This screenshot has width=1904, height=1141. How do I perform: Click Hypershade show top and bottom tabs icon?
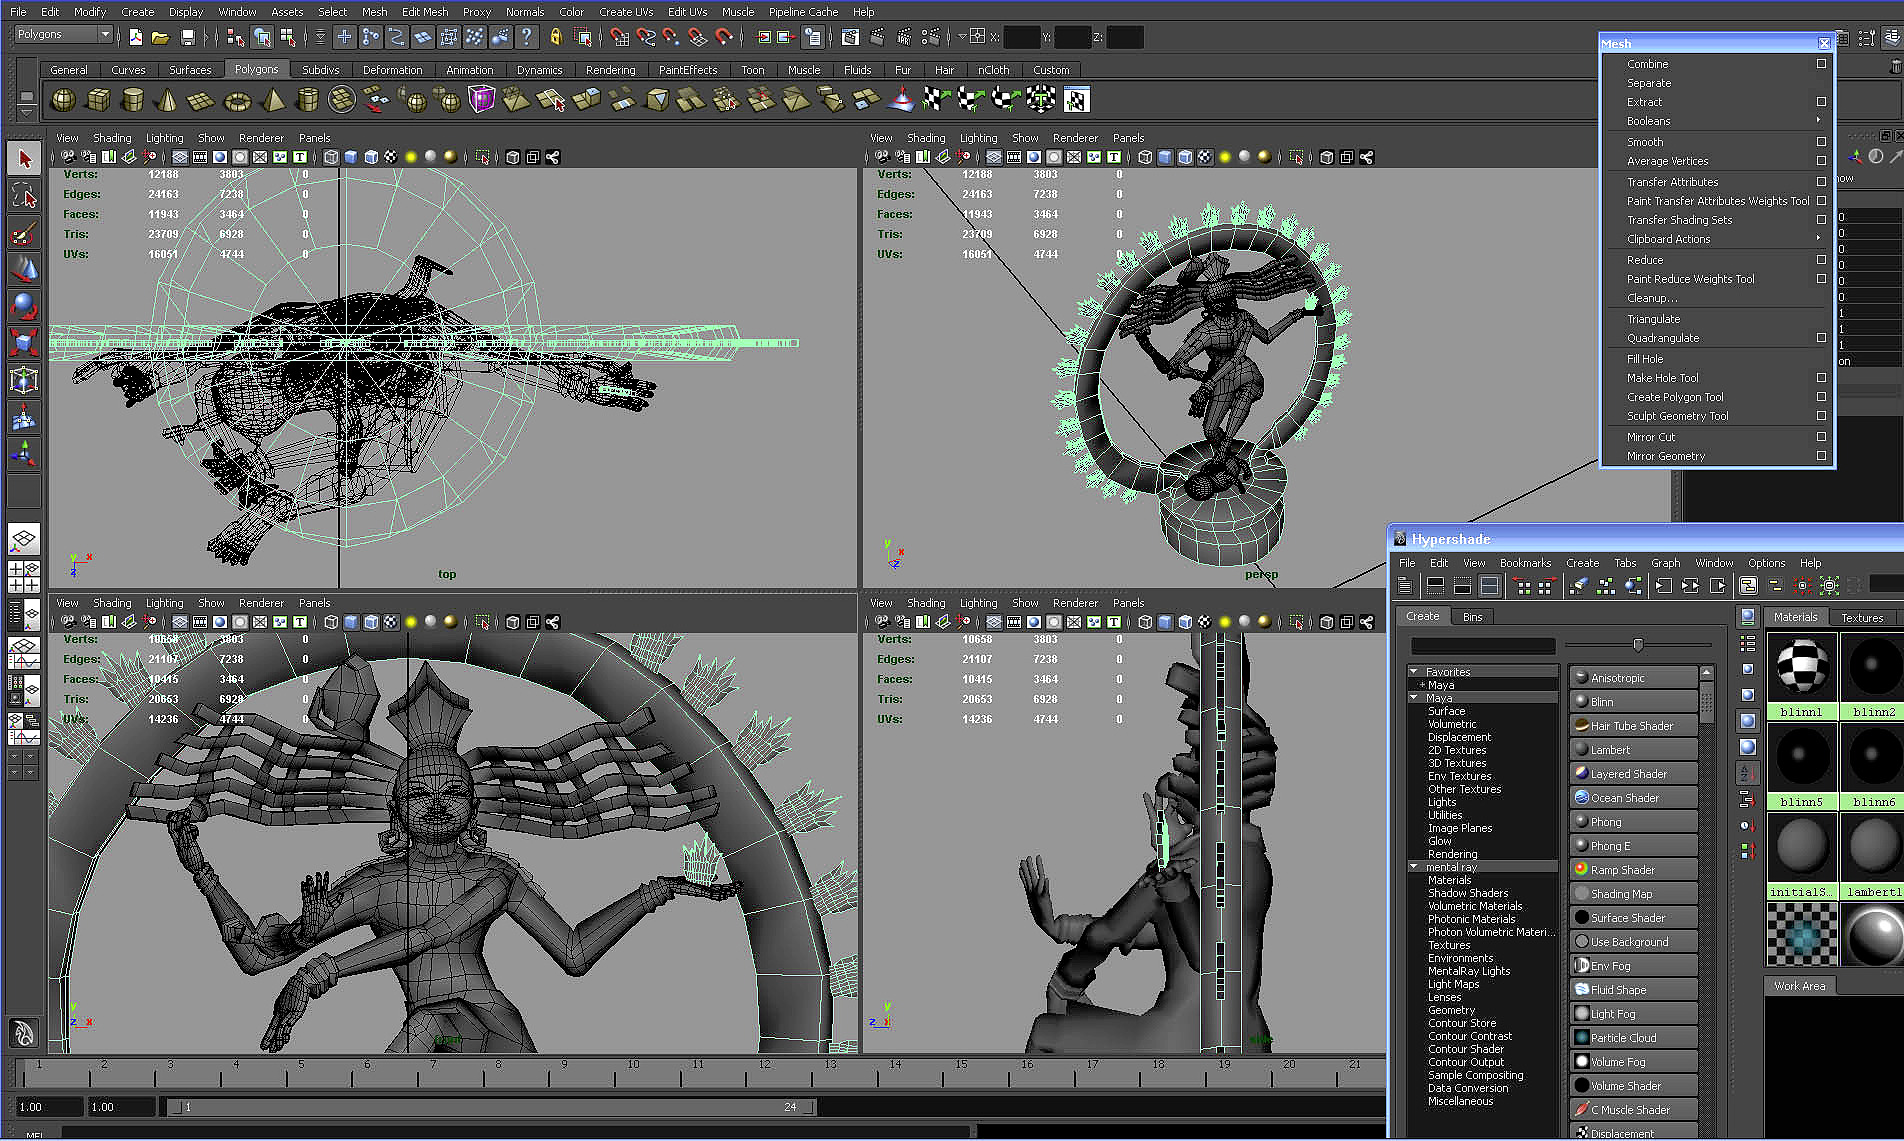pyautogui.click(x=1490, y=586)
